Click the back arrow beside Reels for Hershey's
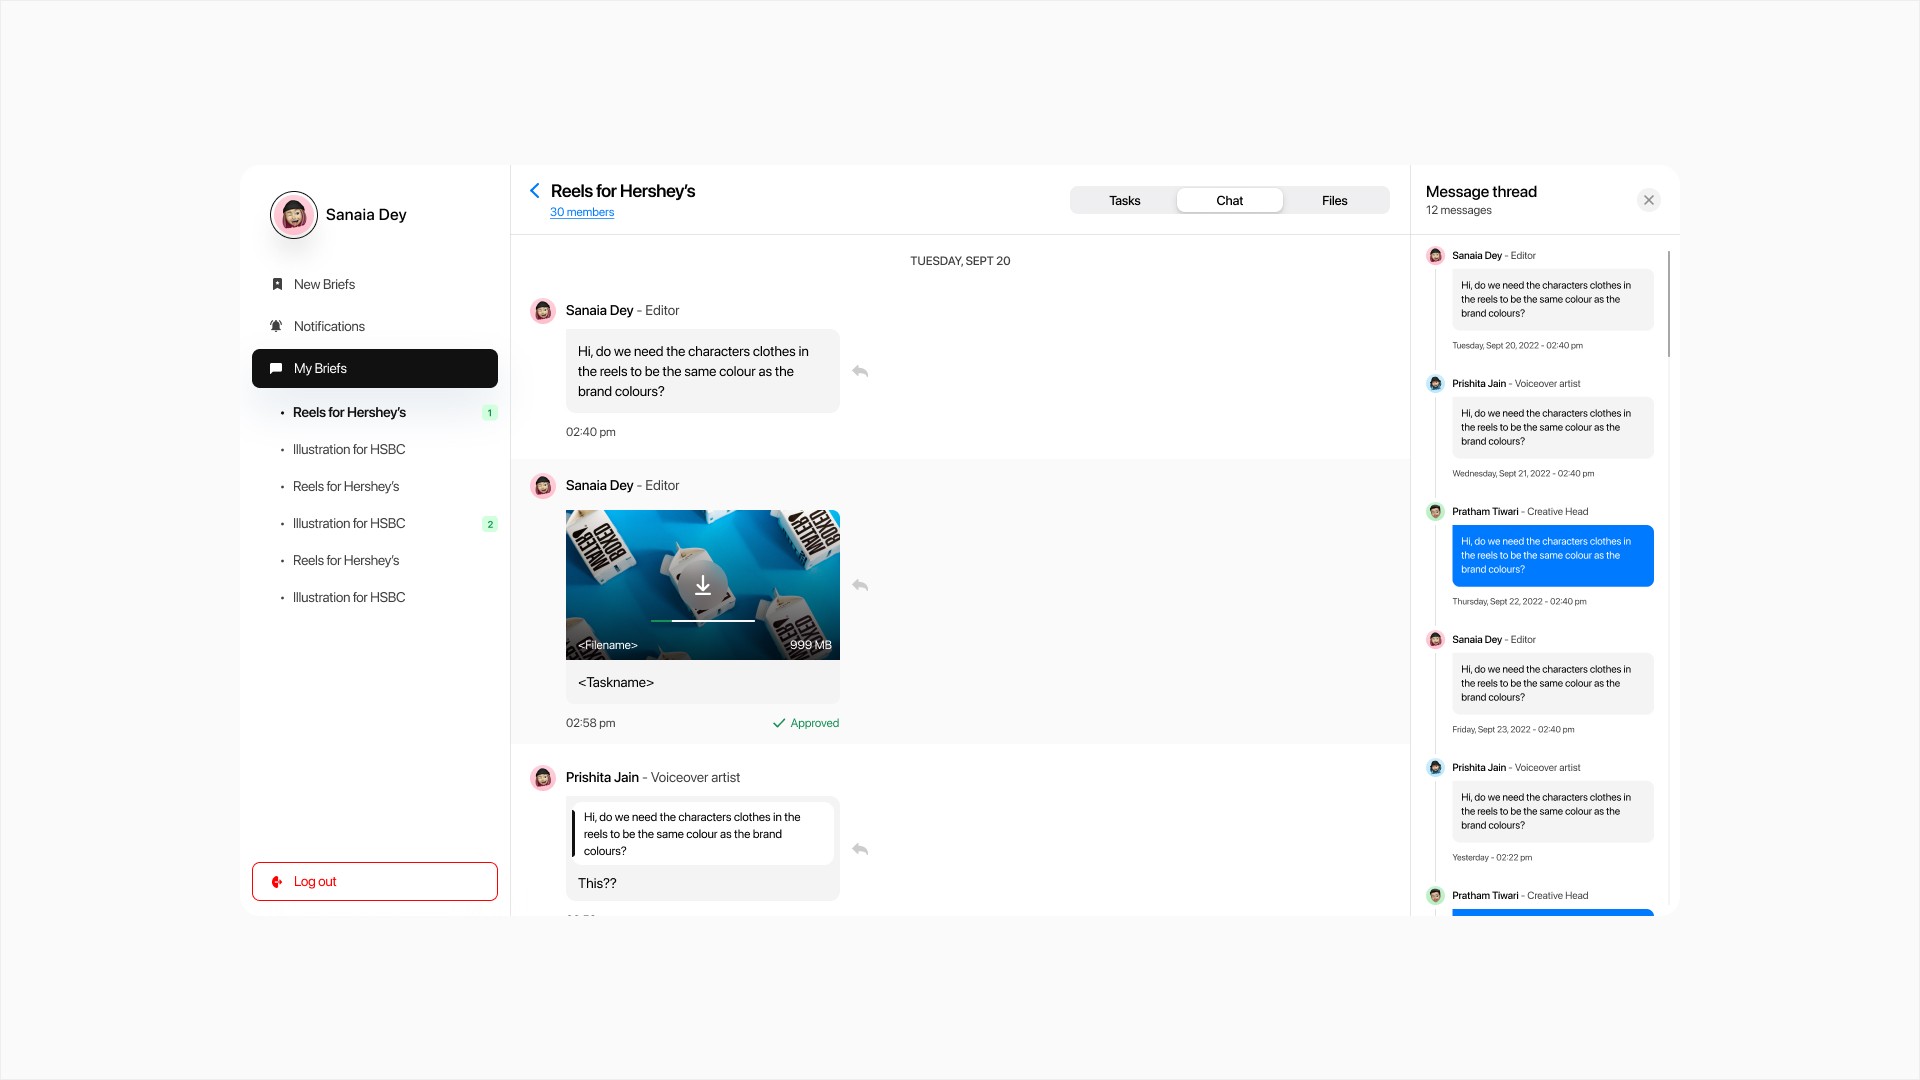This screenshot has width=1920, height=1080. 535,191
